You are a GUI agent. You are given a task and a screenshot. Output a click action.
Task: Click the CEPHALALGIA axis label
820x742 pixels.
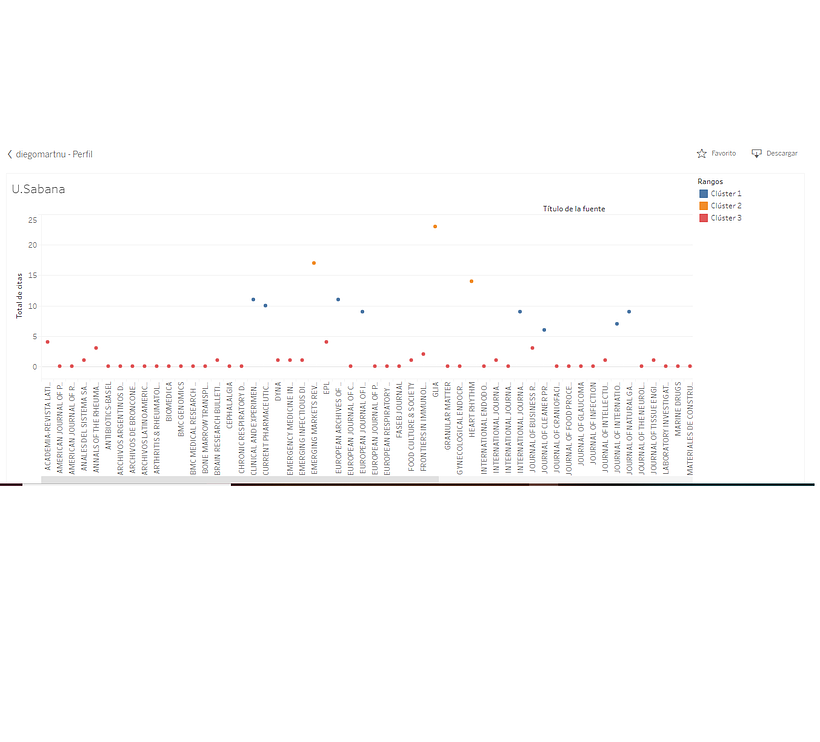[229, 405]
